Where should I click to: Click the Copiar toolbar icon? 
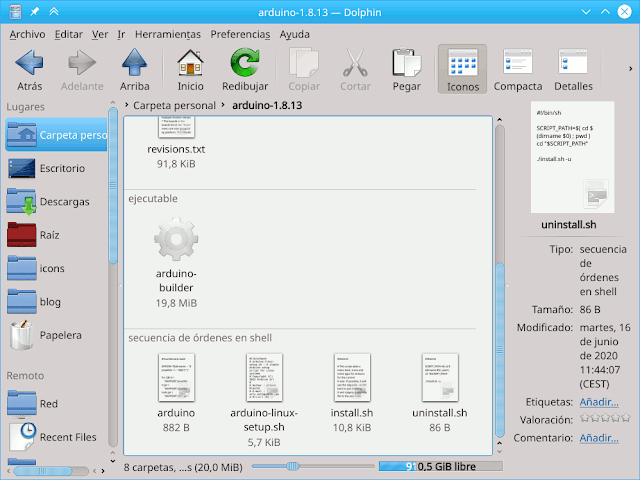pos(304,70)
